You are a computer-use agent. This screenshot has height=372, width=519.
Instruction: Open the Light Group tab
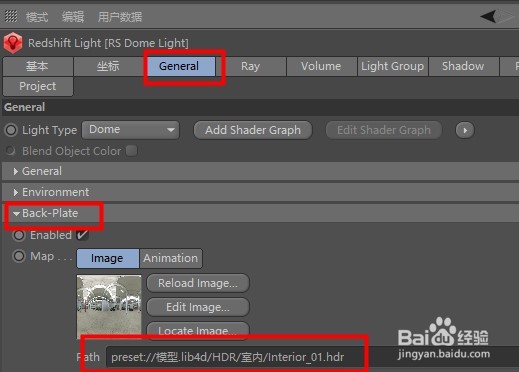coord(393,66)
